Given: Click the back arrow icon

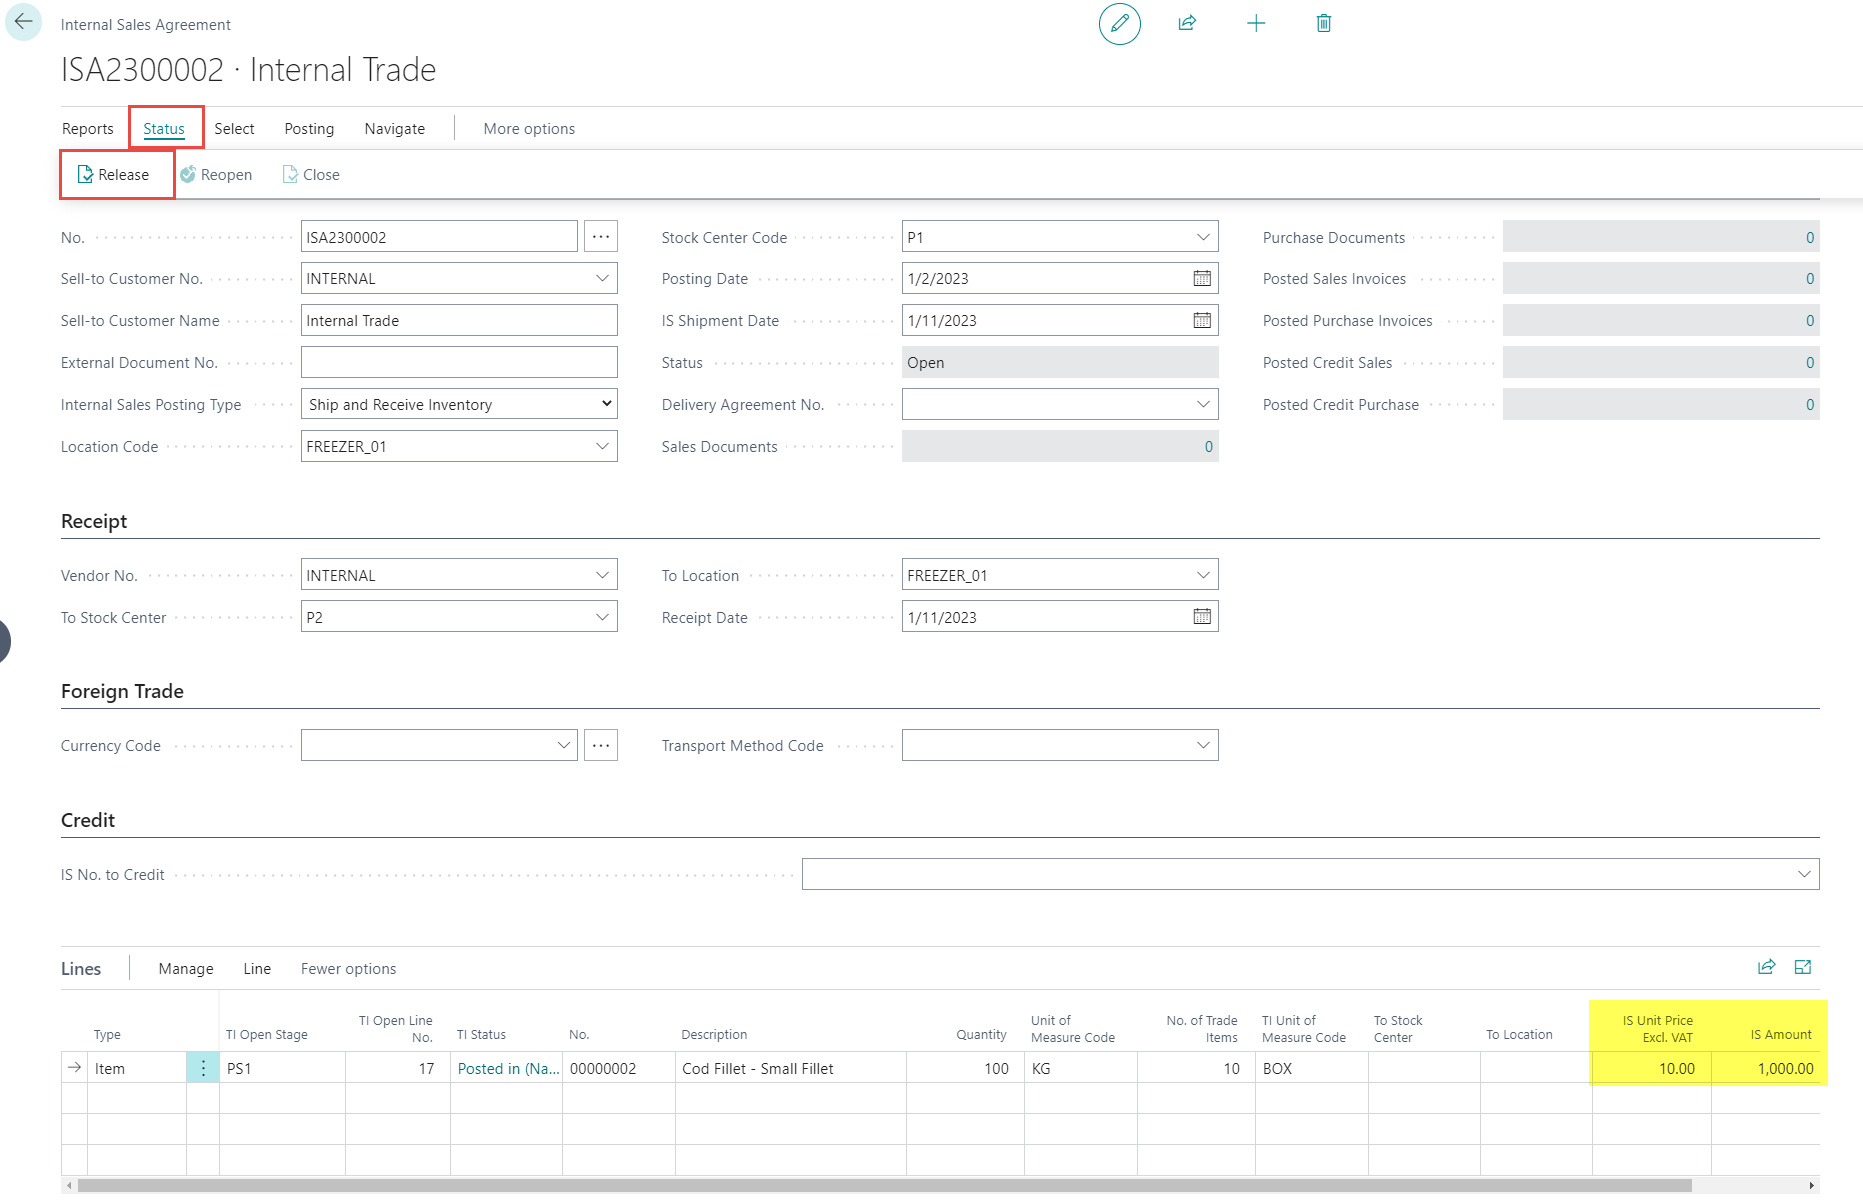Looking at the screenshot, I should click(x=23, y=22).
